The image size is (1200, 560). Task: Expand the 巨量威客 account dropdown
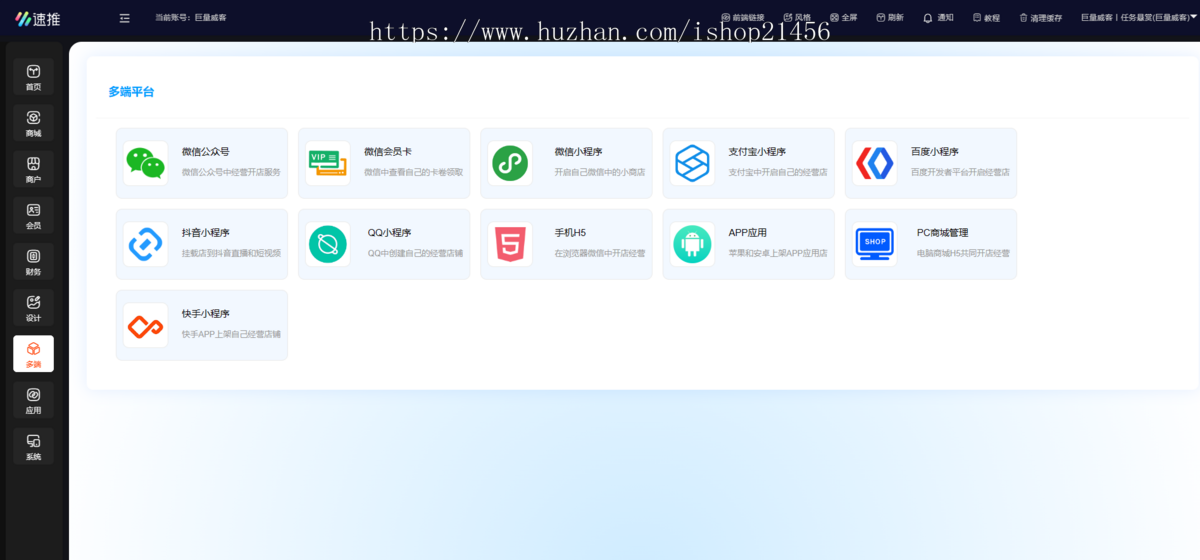coord(1139,17)
